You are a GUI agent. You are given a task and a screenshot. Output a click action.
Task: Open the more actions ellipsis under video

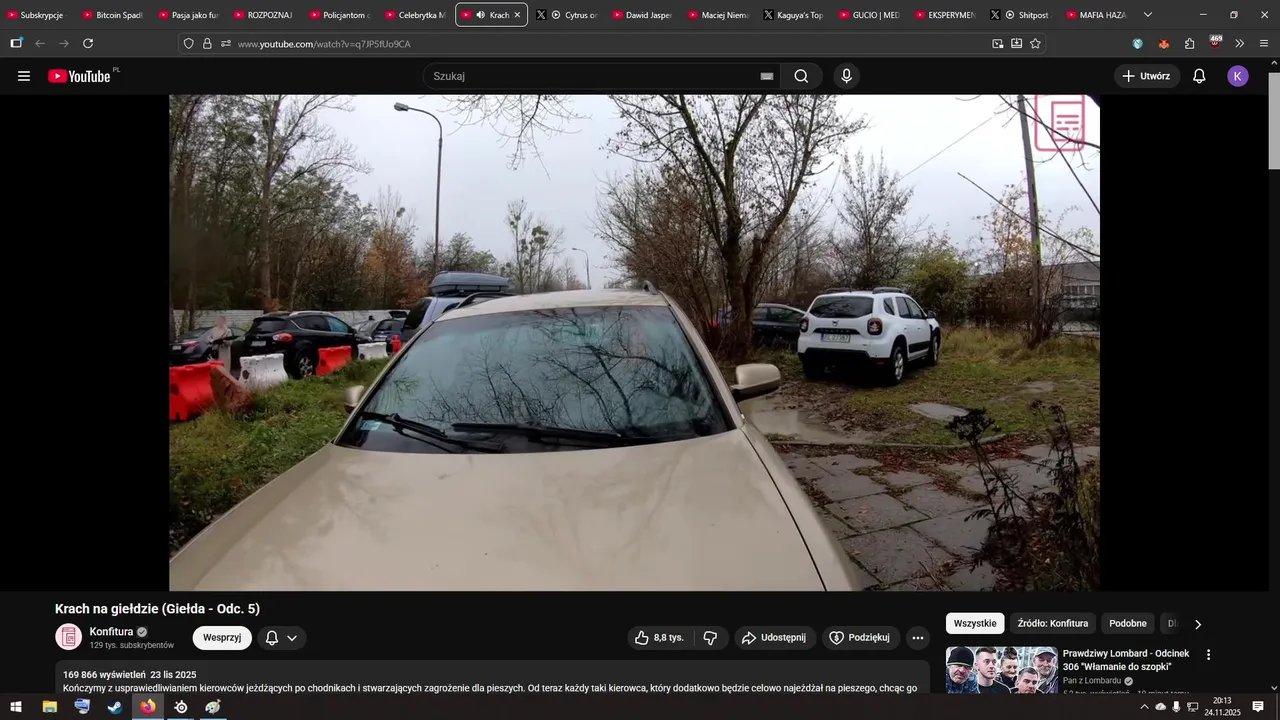(x=918, y=638)
